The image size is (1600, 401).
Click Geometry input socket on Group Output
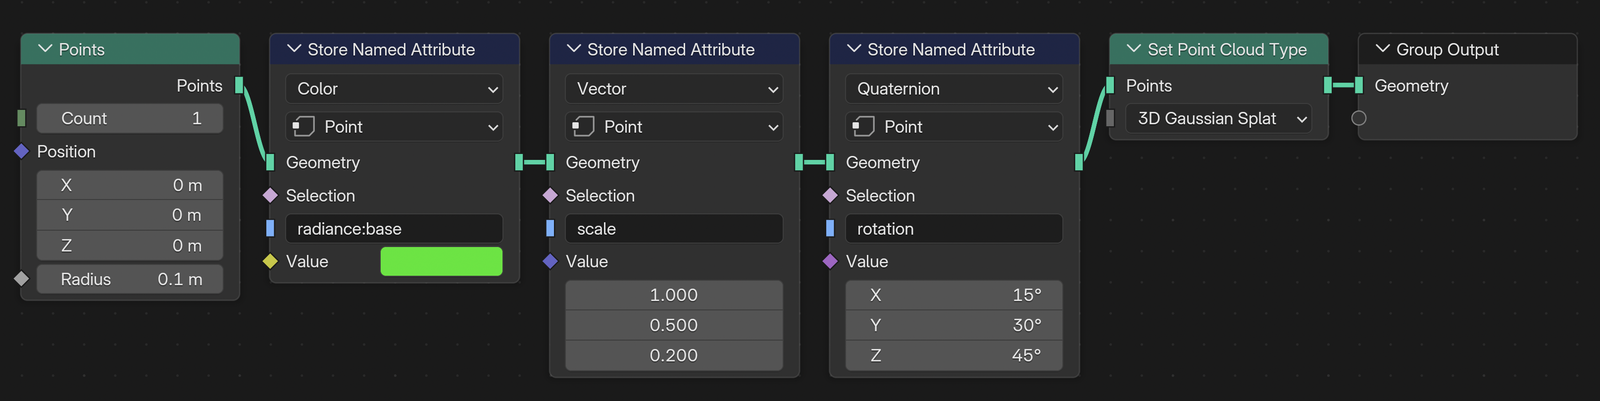tap(1359, 86)
